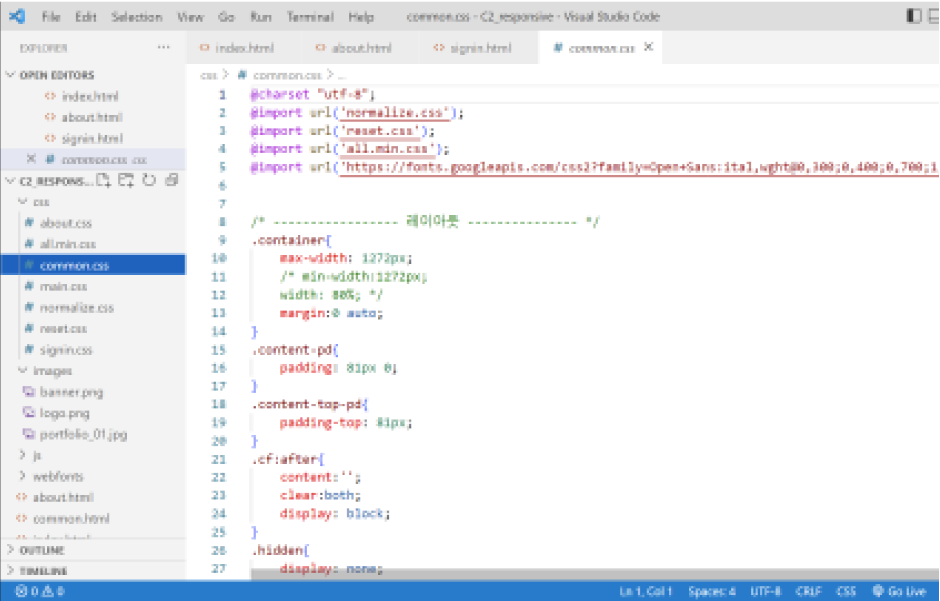Click line 16 padding declaration
Image resolution: width=940 pixels, height=601 pixels.
click(338, 368)
